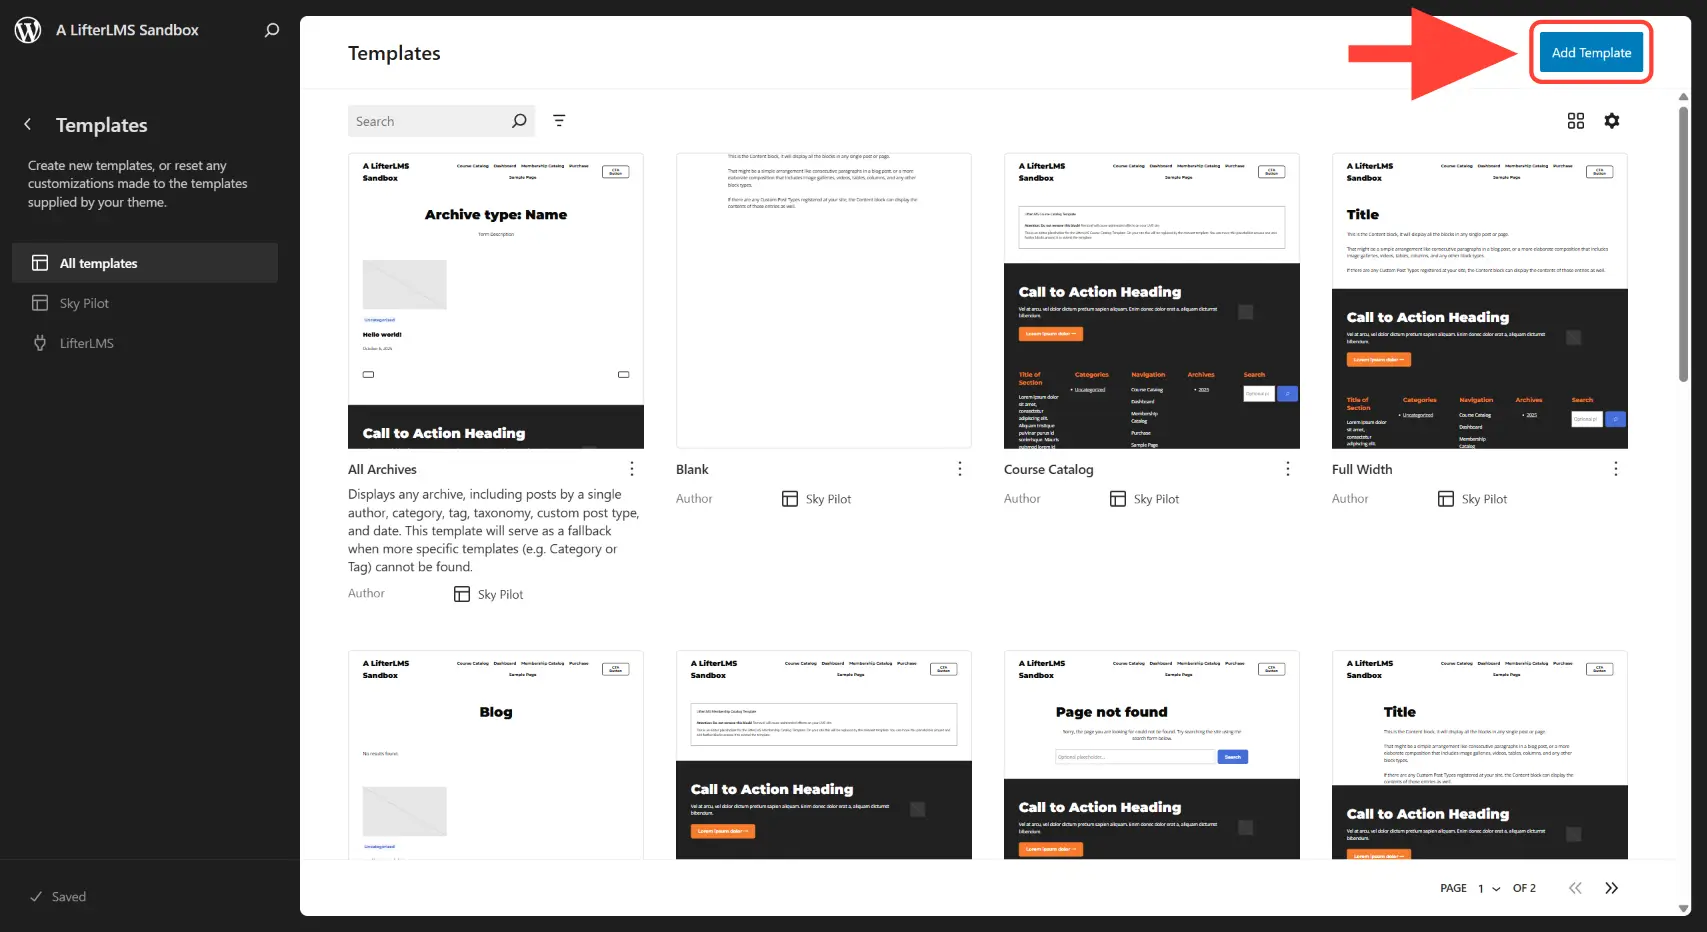Screen dimensions: 1707x932
Task: Open actions menu for Blank template
Action: (x=959, y=469)
